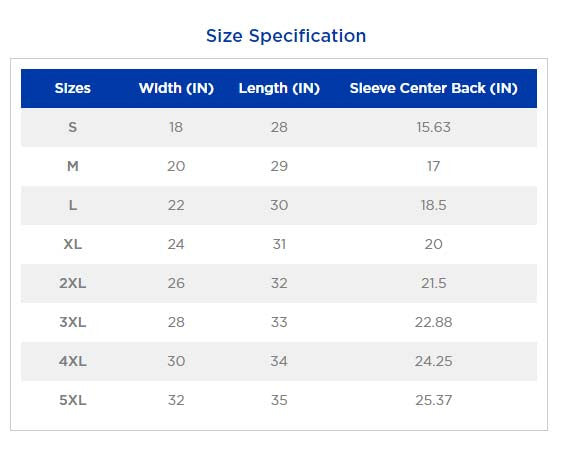This screenshot has height=450, width=561.
Task: Click the L size row label
Action: click(73, 205)
